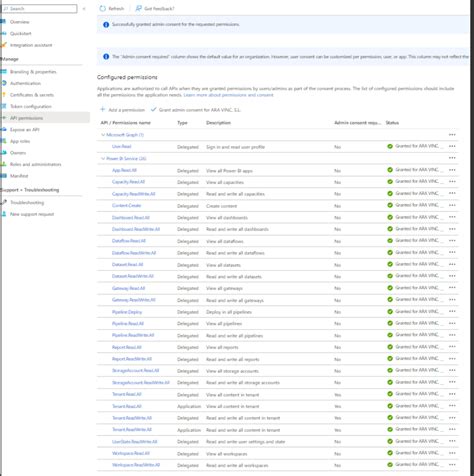Open the UserState.ReadWrite.All permission
The height and width of the screenshot is (476, 474).
[x=135, y=442]
